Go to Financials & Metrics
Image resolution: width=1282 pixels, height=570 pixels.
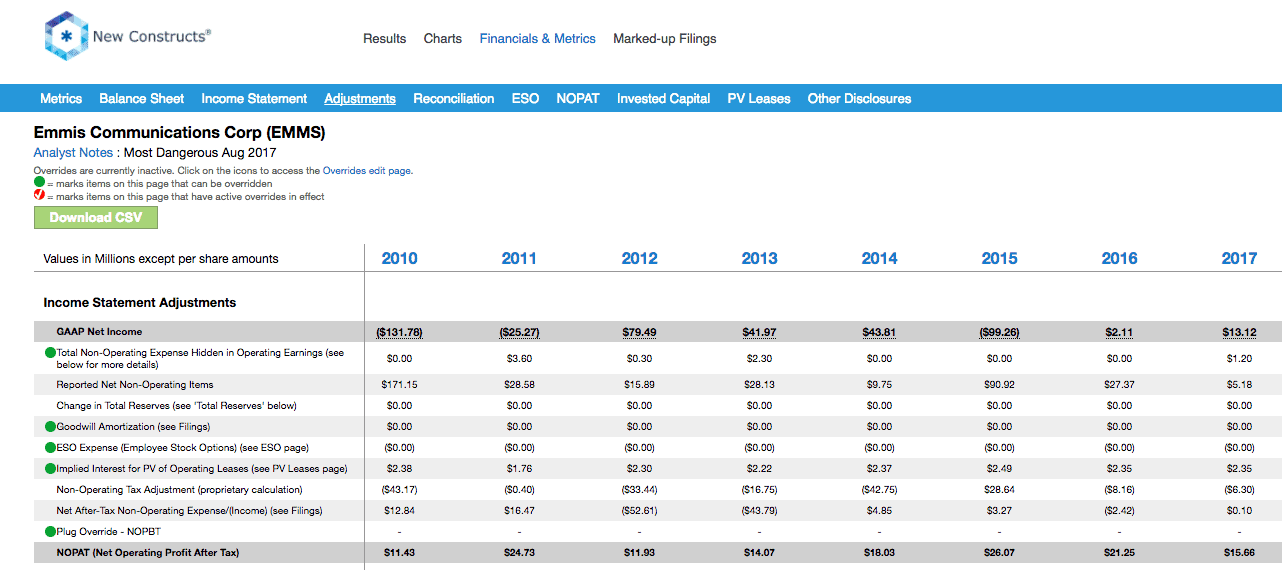pos(537,39)
